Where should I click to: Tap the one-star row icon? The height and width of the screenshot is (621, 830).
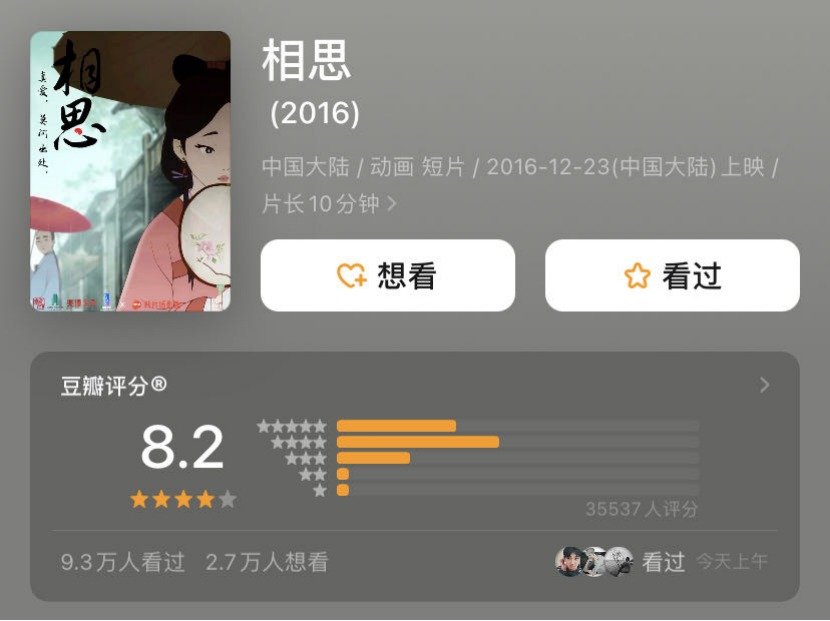pos(320,490)
